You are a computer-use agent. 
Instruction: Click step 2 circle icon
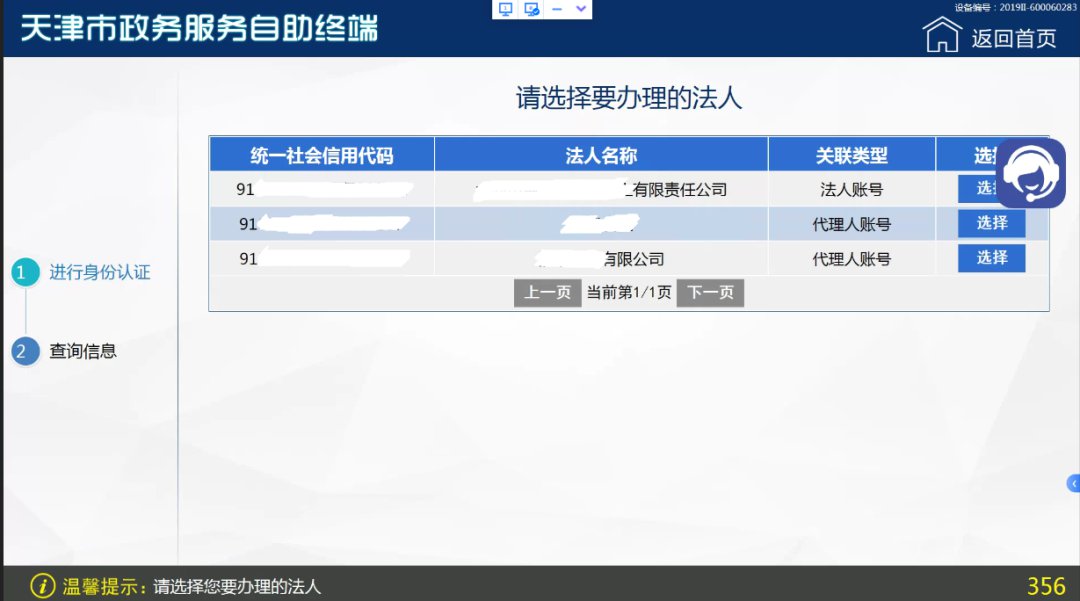point(25,351)
